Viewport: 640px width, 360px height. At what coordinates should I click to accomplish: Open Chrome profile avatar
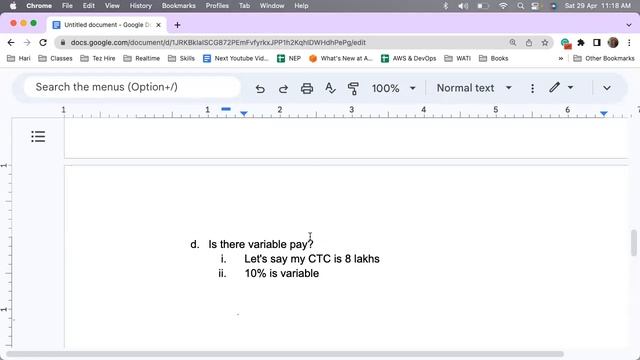[x=613, y=42]
